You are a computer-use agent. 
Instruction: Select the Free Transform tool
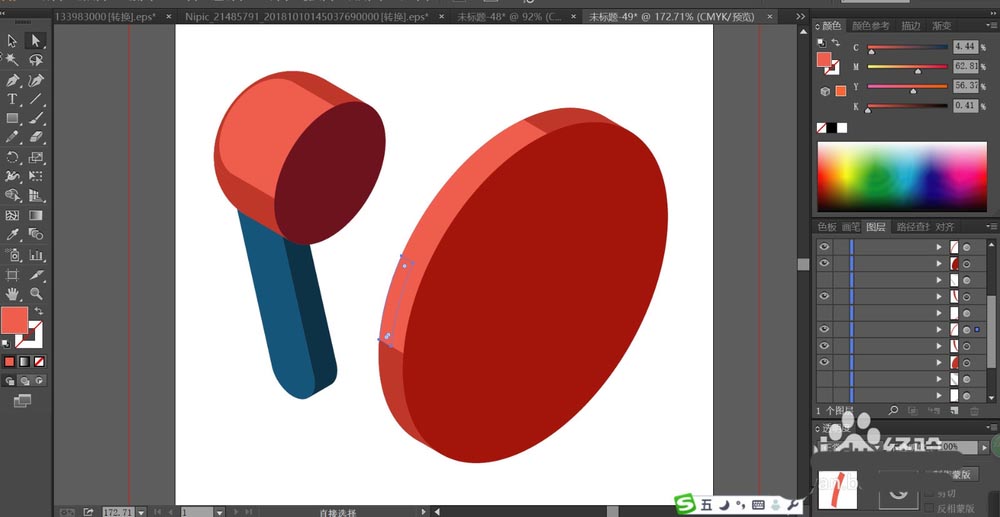[x=36, y=176]
